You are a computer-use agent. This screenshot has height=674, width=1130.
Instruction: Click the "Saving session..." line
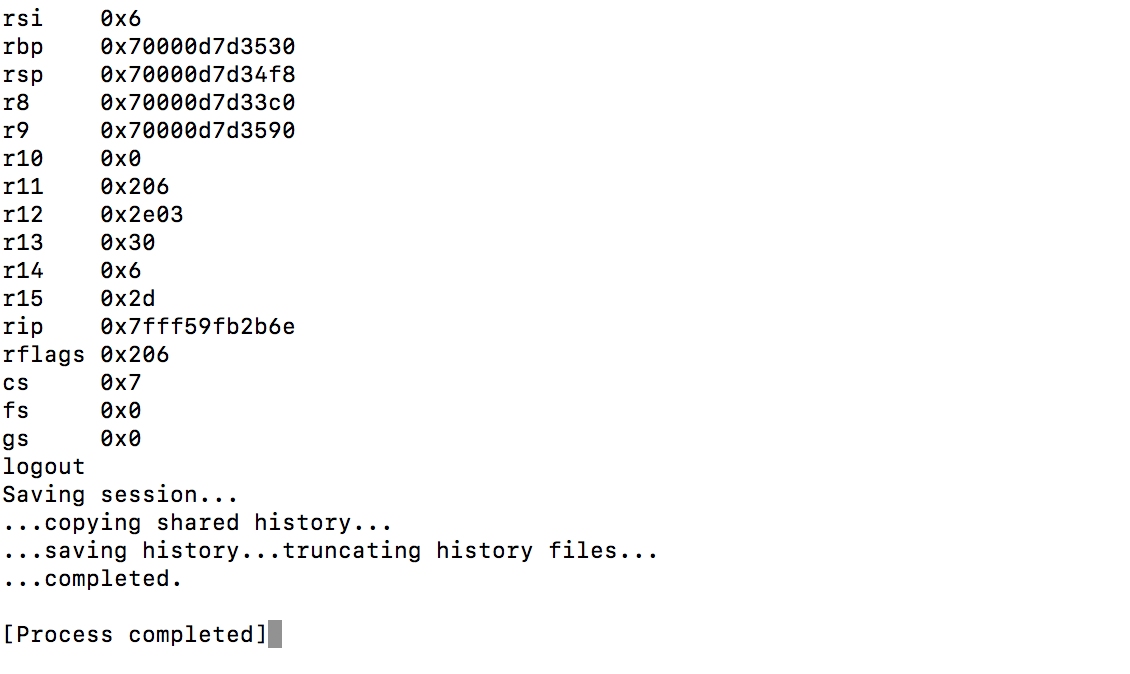(x=120, y=495)
